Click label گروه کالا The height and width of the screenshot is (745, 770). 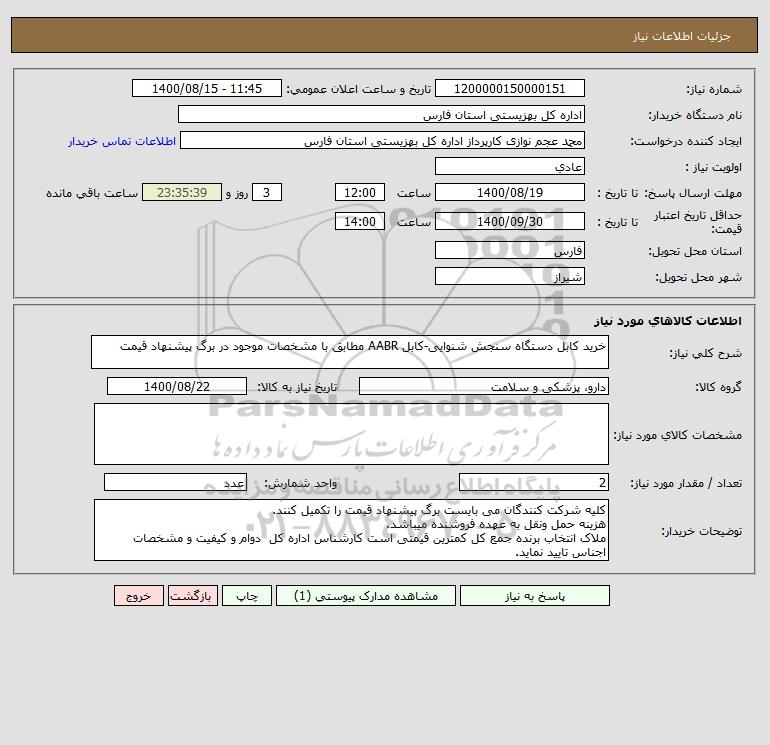(x=718, y=387)
